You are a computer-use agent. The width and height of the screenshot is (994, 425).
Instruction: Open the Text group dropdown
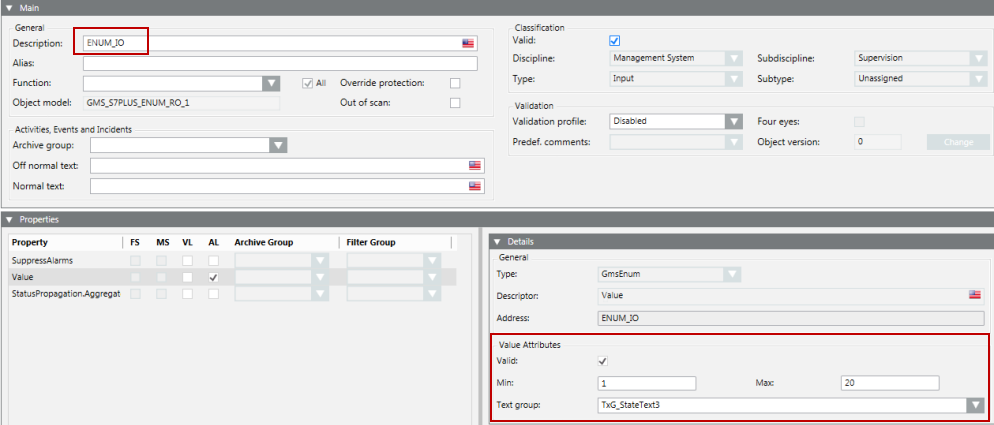pos(974,405)
